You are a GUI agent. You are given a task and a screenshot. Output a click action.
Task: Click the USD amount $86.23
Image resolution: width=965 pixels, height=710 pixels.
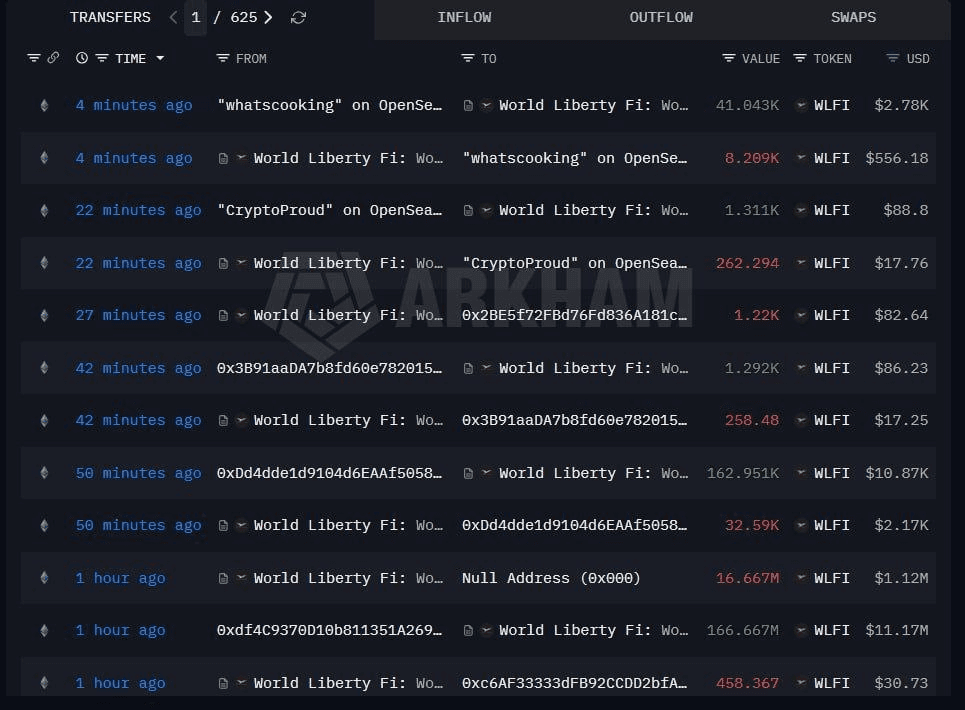[901, 368]
